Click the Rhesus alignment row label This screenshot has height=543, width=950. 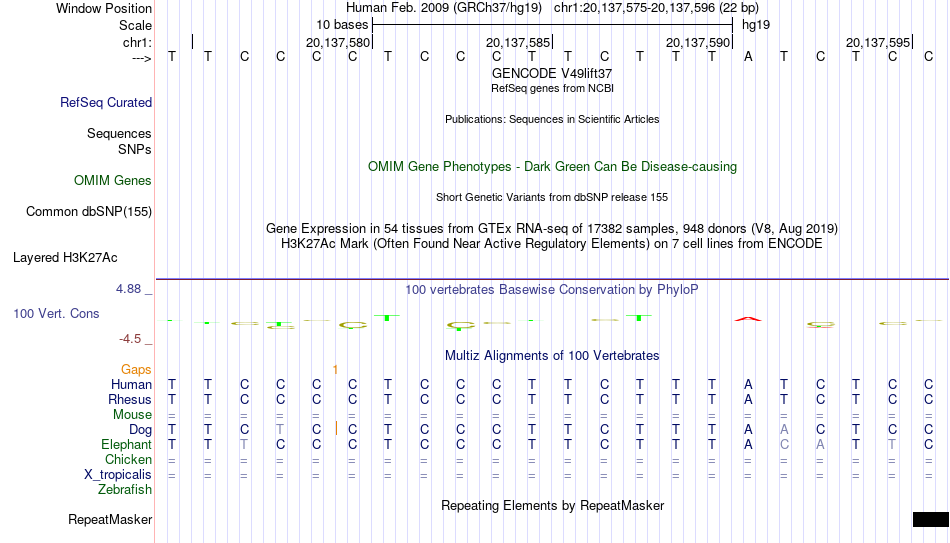click(x=130, y=400)
